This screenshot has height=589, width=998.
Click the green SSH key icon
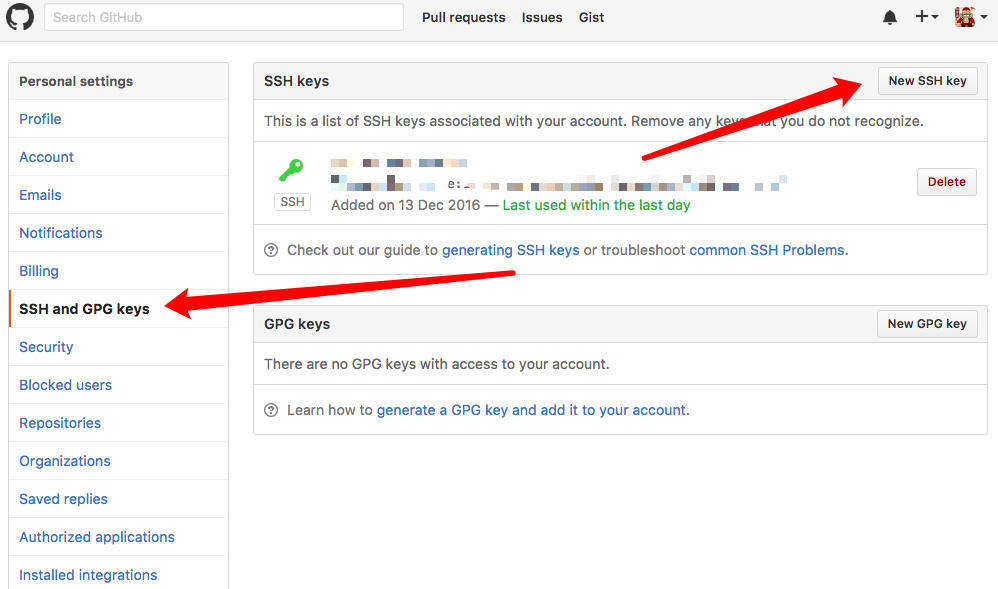tap(292, 170)
